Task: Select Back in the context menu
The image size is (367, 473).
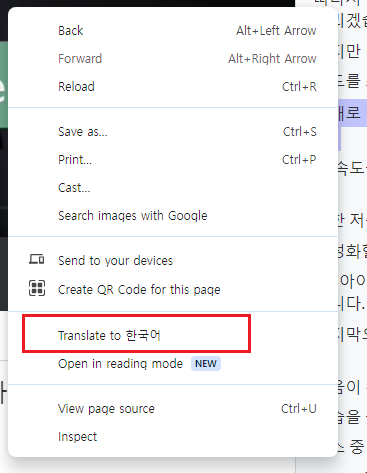Action: tap(173, 31)
